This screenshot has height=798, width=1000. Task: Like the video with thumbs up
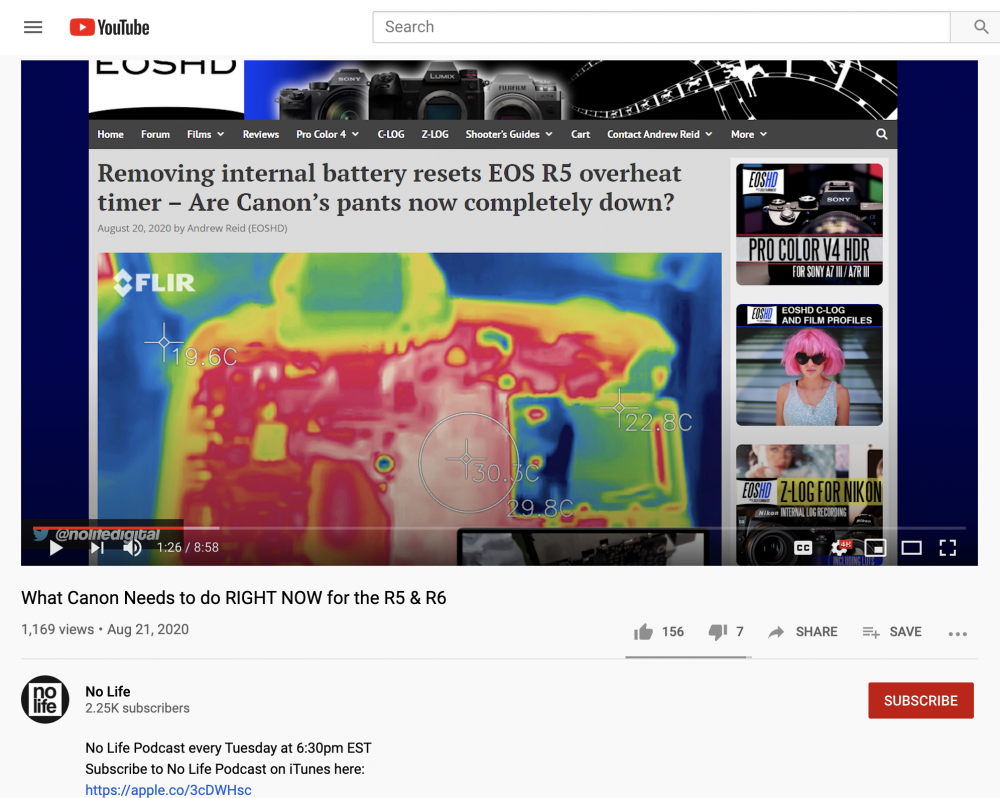click(x=644, y=632)
